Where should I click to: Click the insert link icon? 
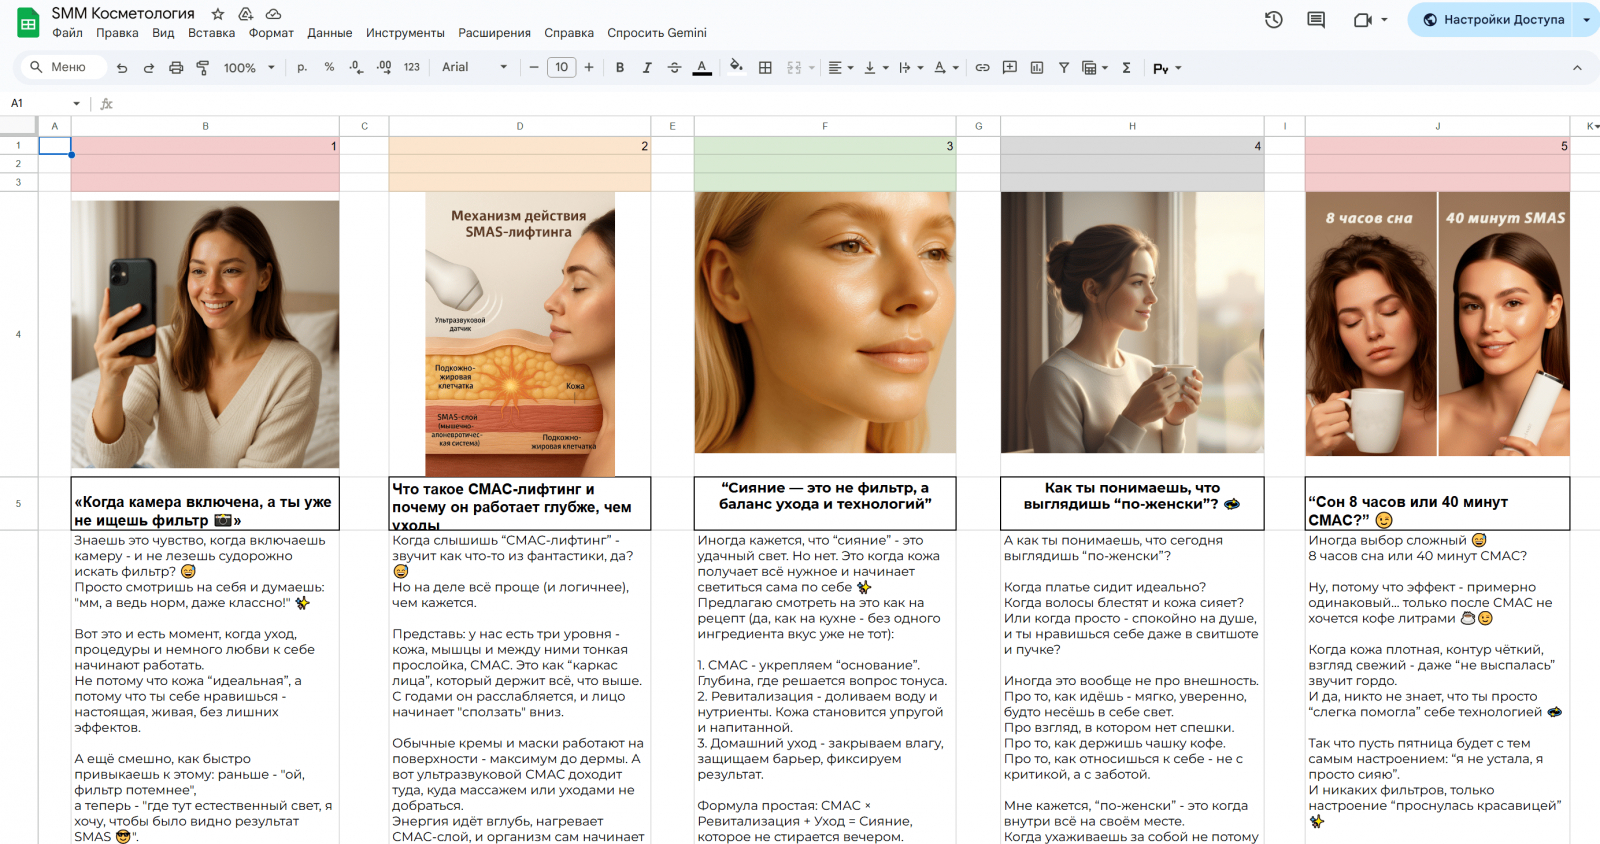tap(983, 68)
